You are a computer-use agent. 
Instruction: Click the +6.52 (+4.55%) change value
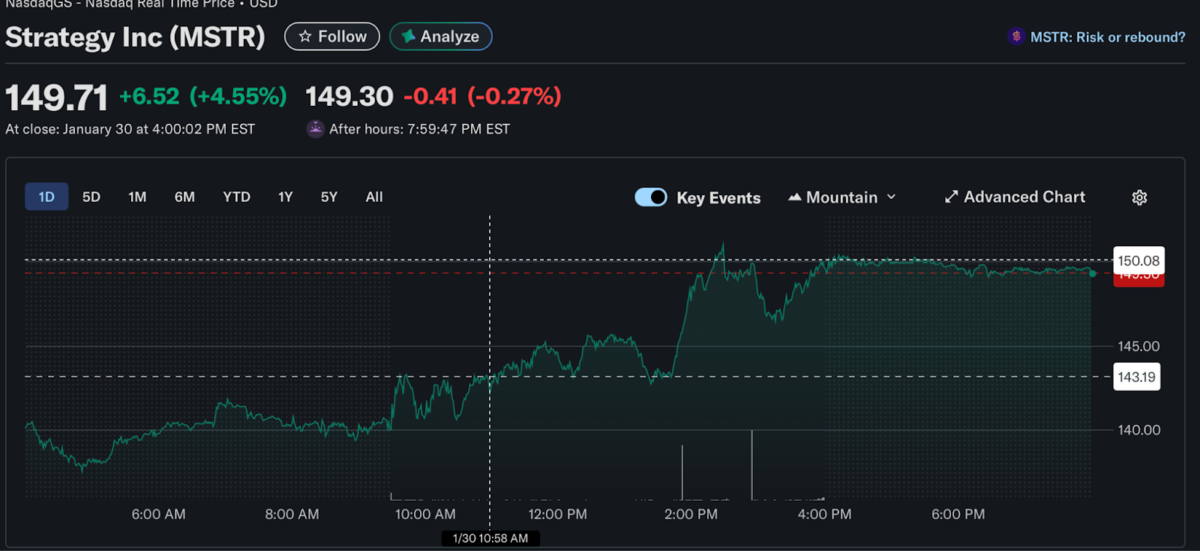point(203,97)
